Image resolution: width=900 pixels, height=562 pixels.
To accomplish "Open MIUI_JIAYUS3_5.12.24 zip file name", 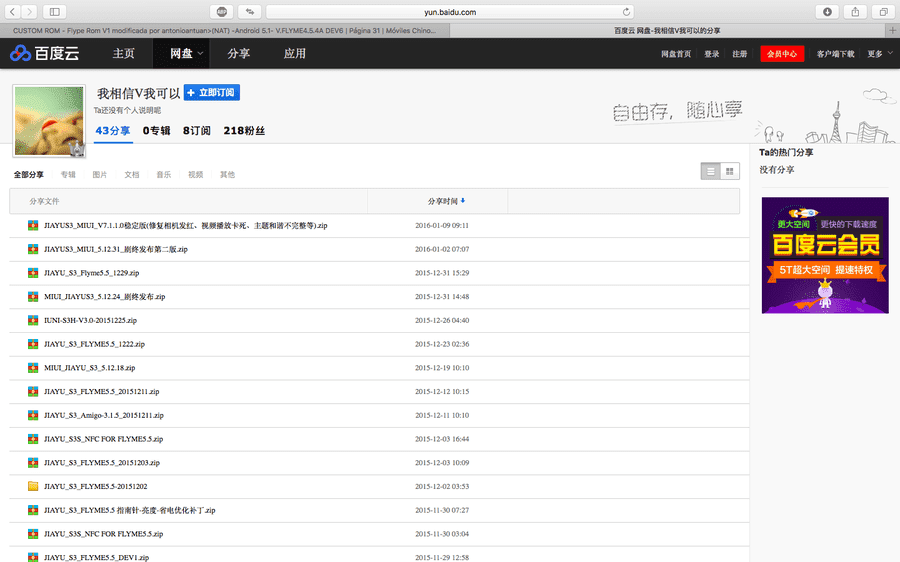I will pyautogui.click(x=104, y=297).
